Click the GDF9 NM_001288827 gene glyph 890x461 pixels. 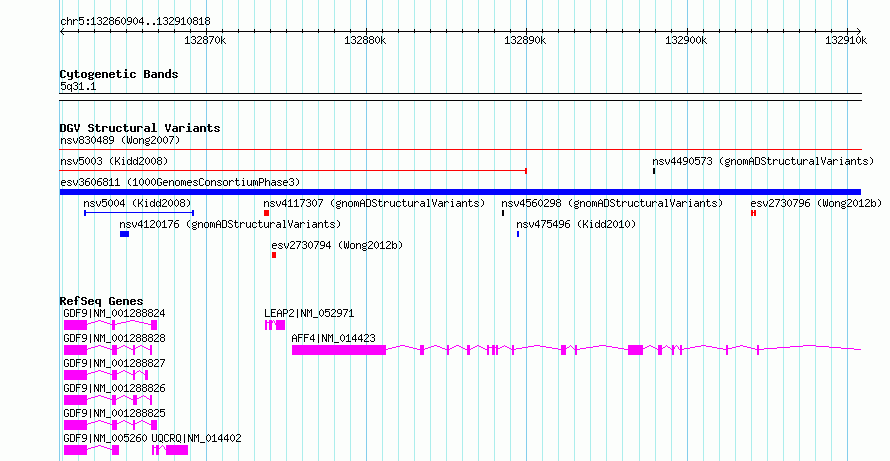(x=106, y=375)
